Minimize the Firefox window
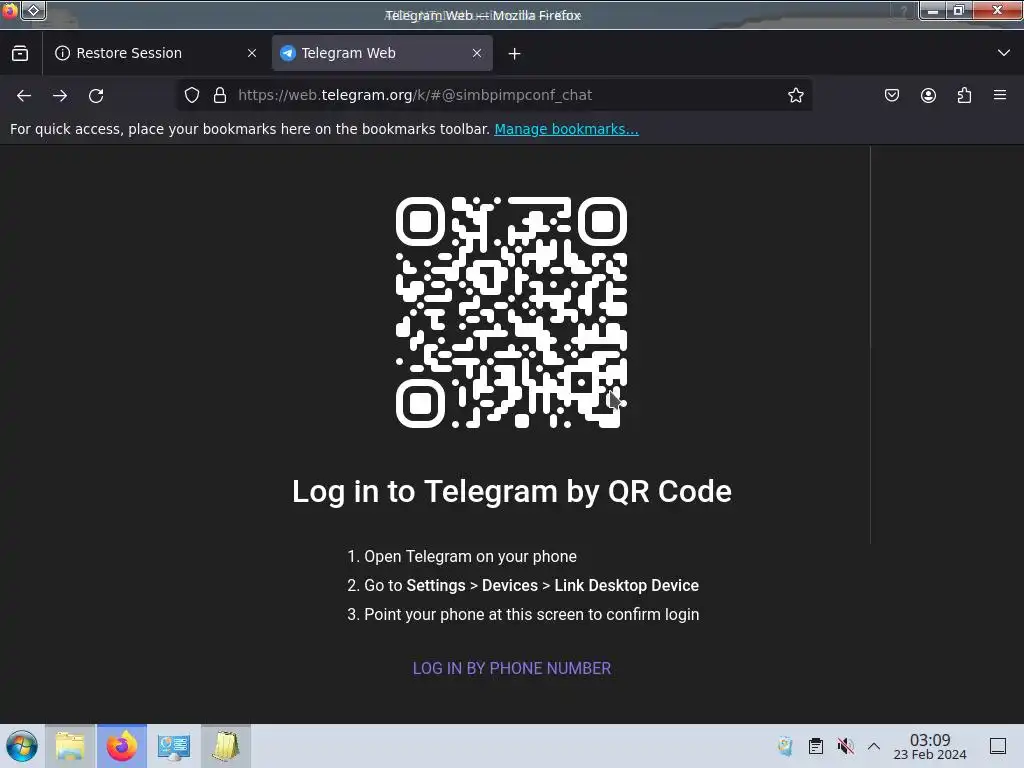 (x=933, y=10)
